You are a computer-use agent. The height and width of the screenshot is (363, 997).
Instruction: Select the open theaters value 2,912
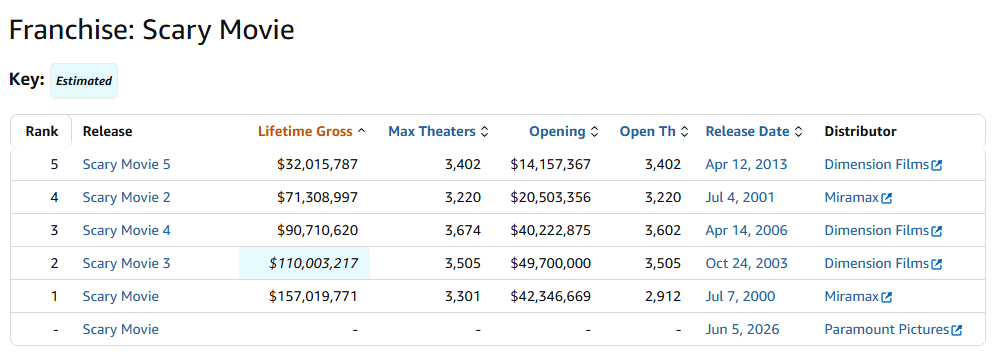pos(663,296)
